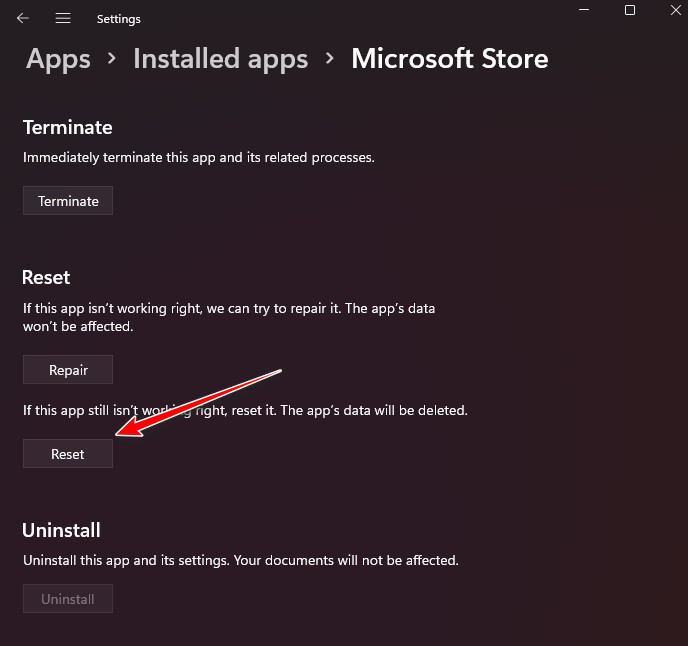Go to Installed apps breadcrumb

[x=220, y=59]
